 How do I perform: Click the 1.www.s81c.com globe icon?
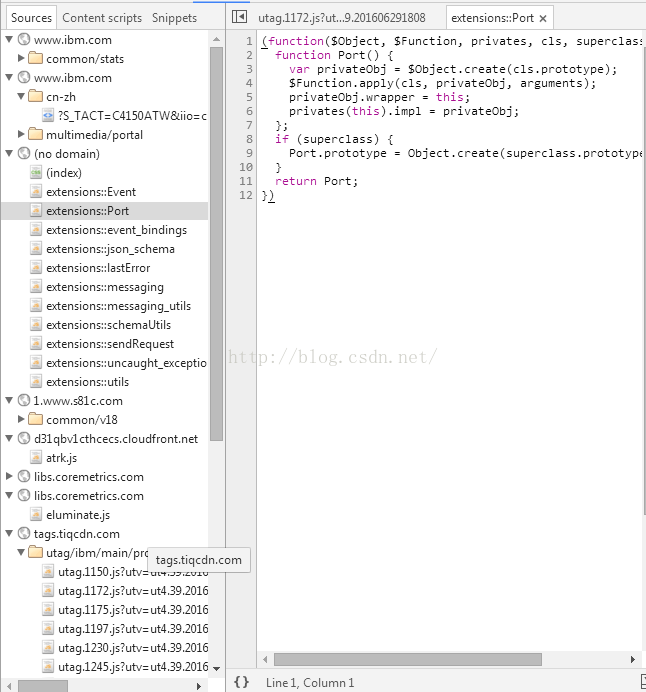pyautogui.click(x=24, y=400)
